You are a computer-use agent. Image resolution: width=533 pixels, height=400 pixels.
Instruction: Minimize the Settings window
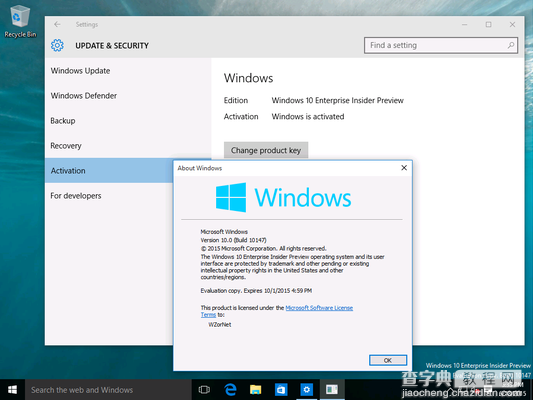(464, 24)
